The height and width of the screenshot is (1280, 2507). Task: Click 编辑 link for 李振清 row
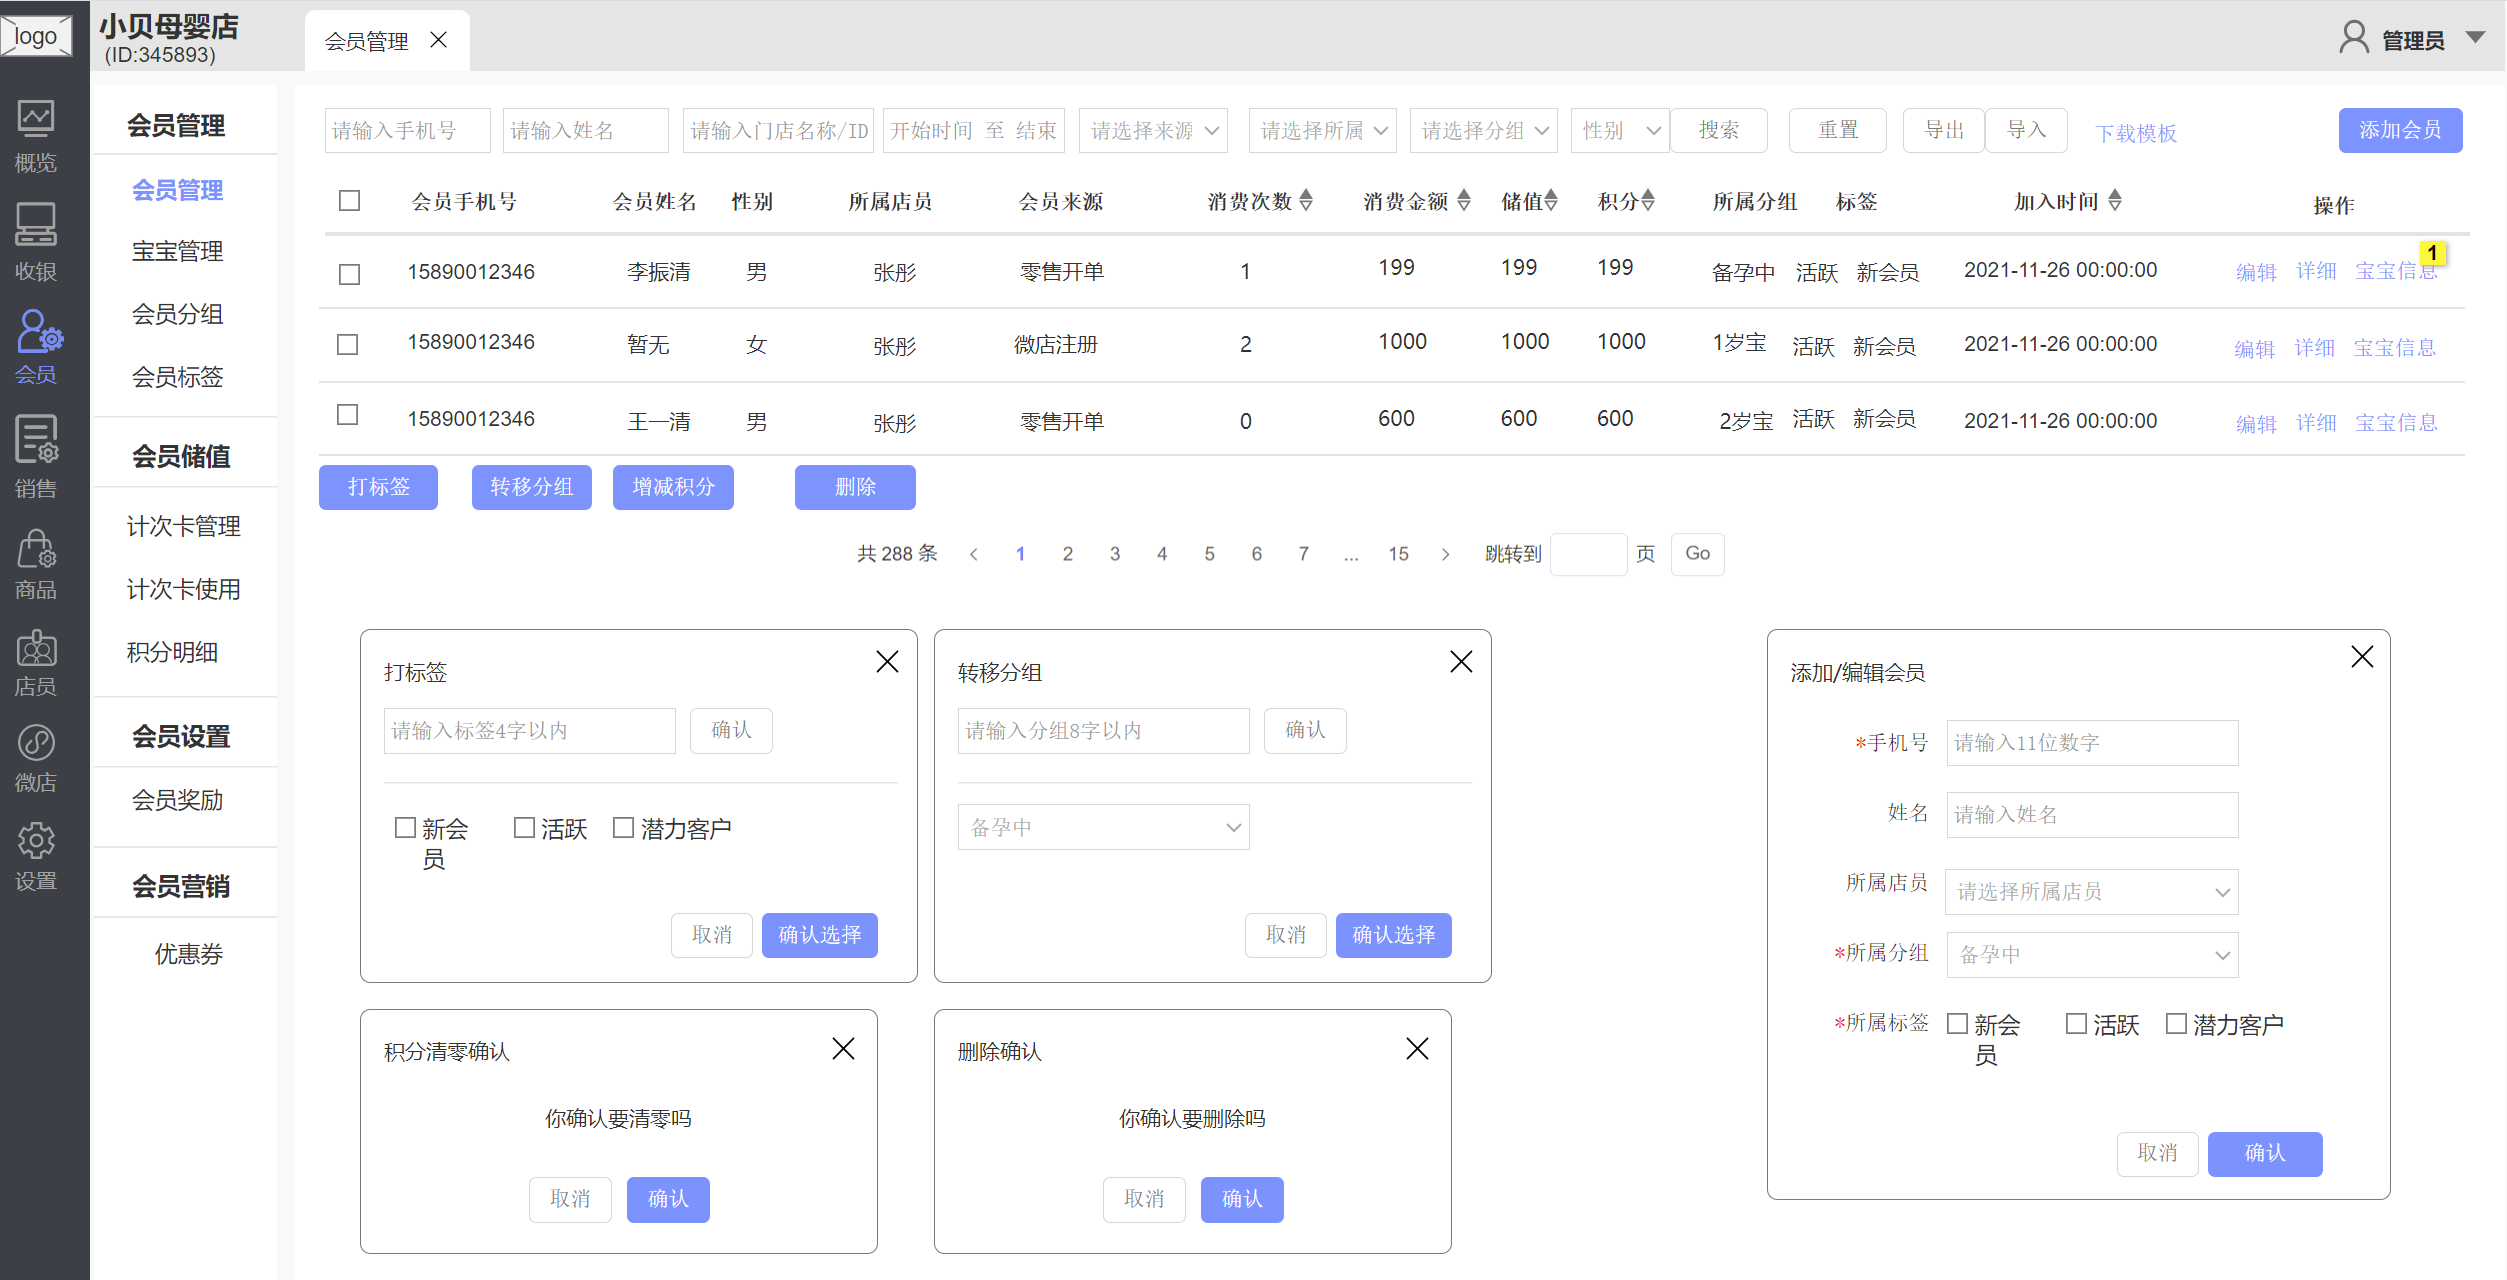[x=2256, y=272]
